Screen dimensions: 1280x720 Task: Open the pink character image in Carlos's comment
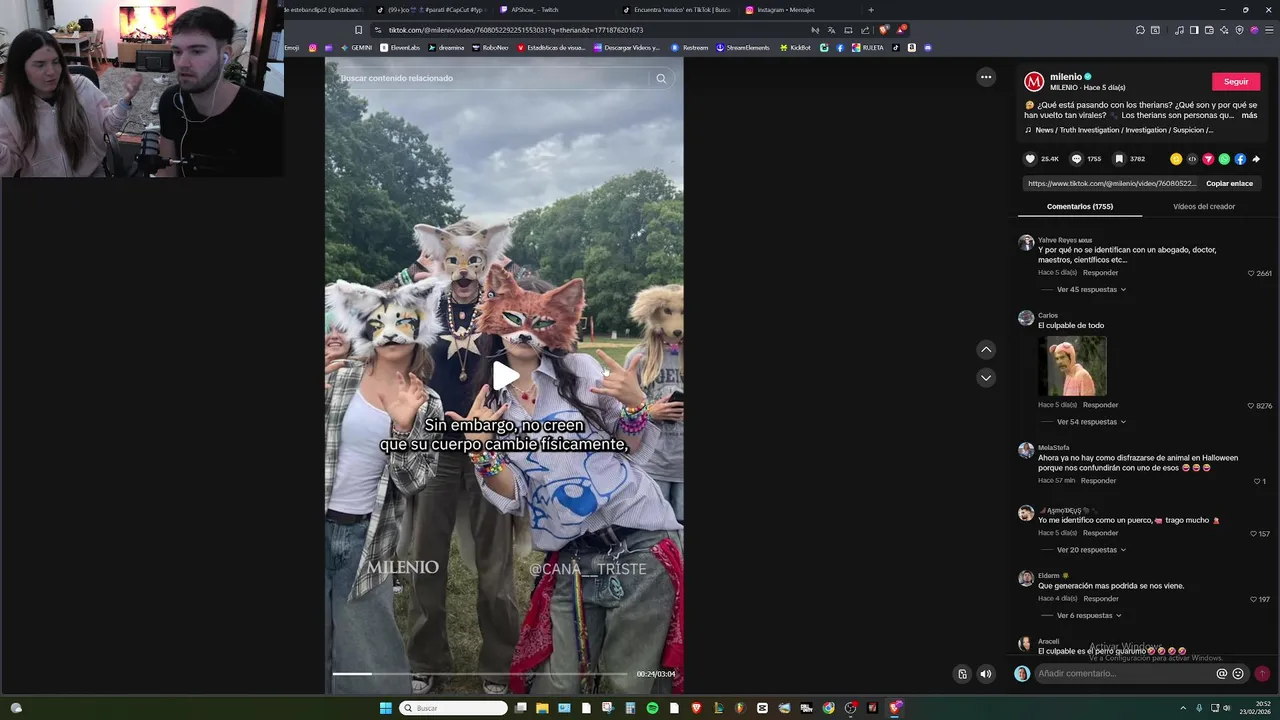pyautogui.click(x=1072, y=366)
